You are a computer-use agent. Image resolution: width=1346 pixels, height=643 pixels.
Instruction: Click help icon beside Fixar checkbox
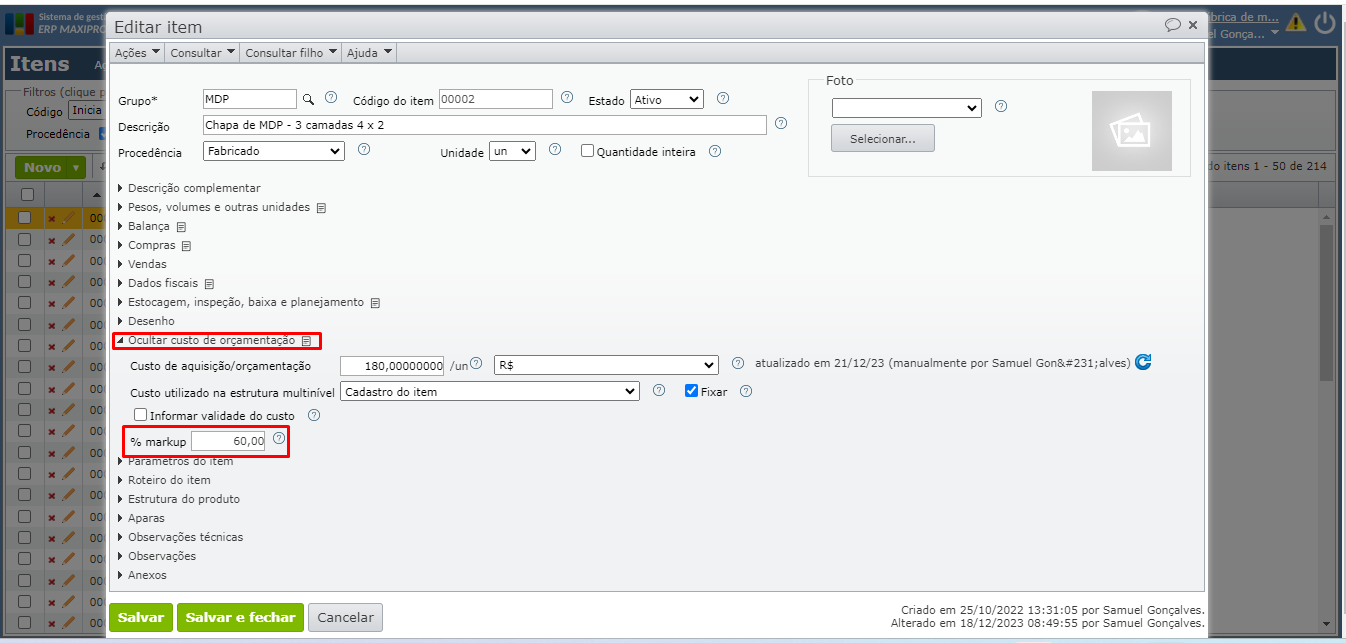(746, 391)
